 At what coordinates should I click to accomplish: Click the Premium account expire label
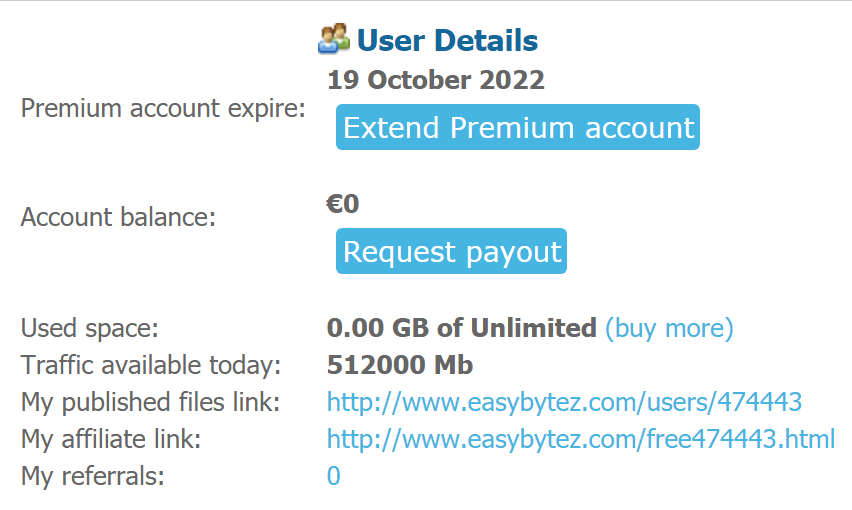click(x=163, y=108)
